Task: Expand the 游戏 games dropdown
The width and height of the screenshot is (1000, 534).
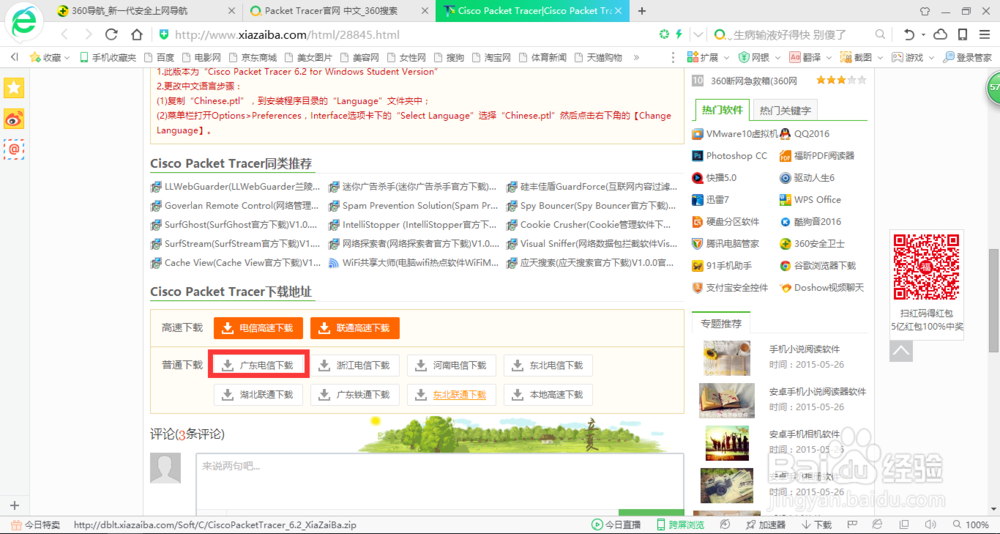Action: click(x=930, y=57)
